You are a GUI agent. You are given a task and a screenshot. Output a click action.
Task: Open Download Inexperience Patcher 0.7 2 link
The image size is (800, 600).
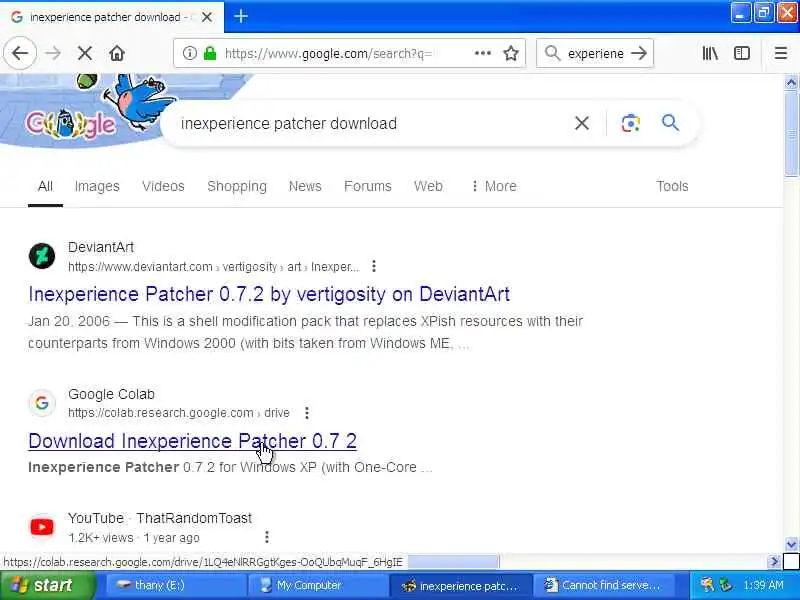click(x=192, y=441)
